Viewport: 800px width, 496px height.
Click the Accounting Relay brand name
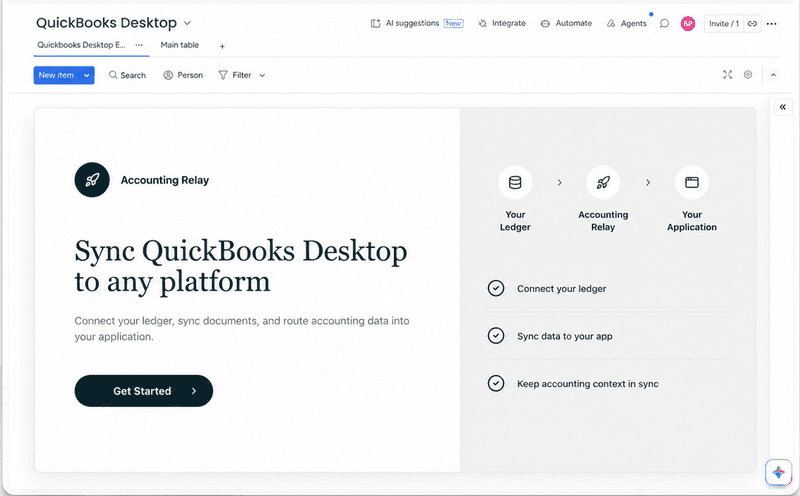click(x=165, y=180)
